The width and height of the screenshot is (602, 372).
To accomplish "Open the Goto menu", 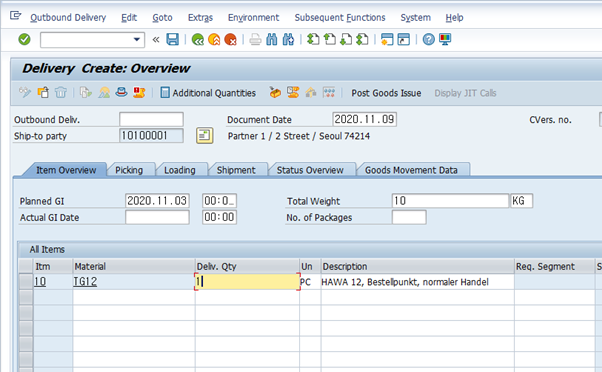I will click(162, 18).
